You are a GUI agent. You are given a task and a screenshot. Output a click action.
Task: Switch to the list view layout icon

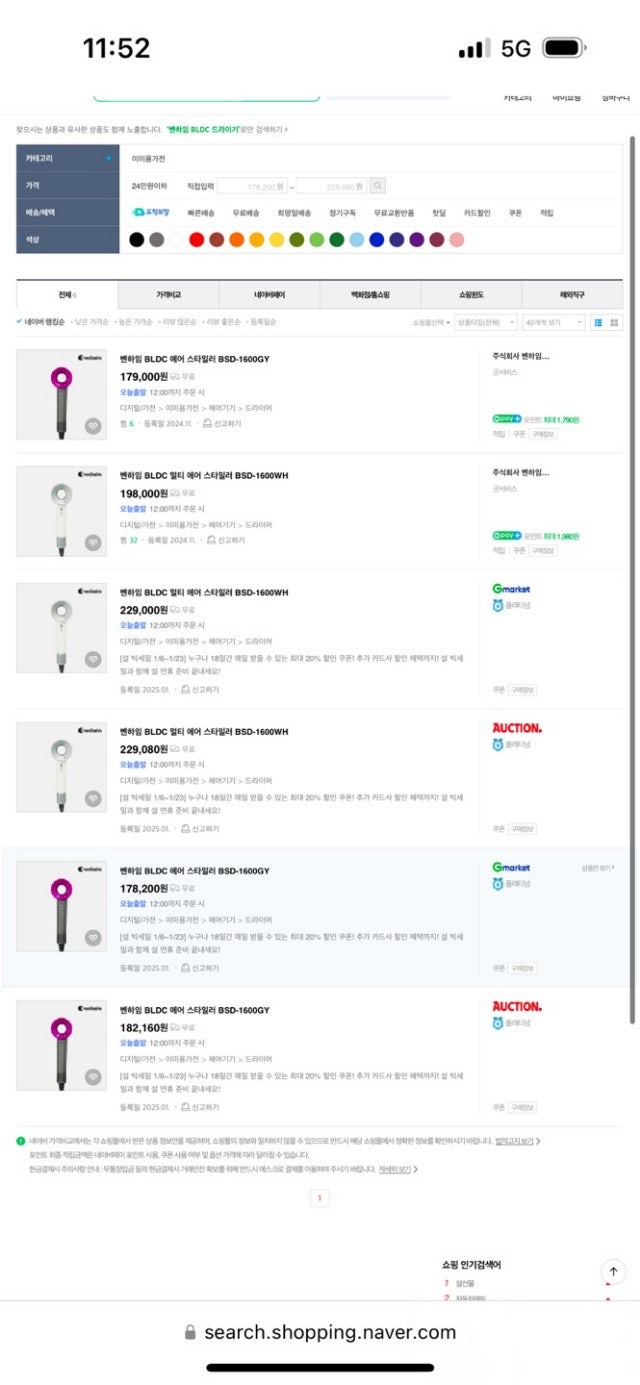pyautogui.click(x=598, y=322)
